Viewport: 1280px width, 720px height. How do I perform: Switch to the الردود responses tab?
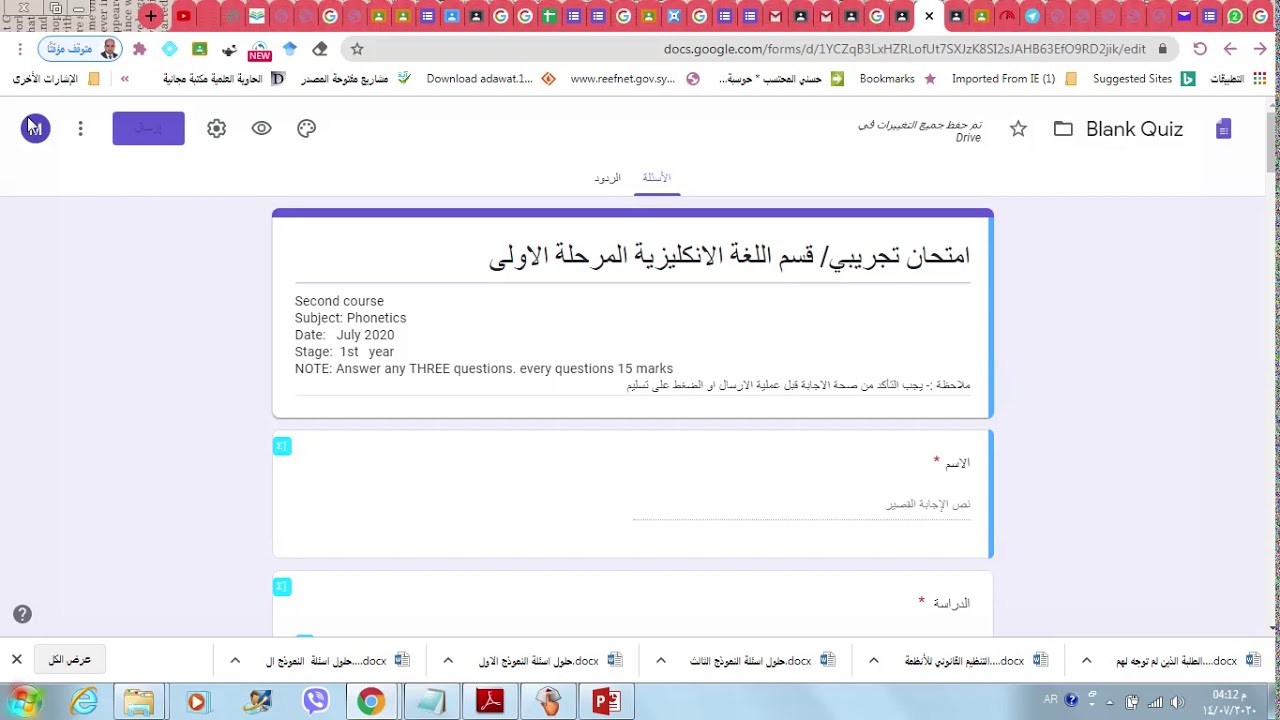tap(607, 178)
